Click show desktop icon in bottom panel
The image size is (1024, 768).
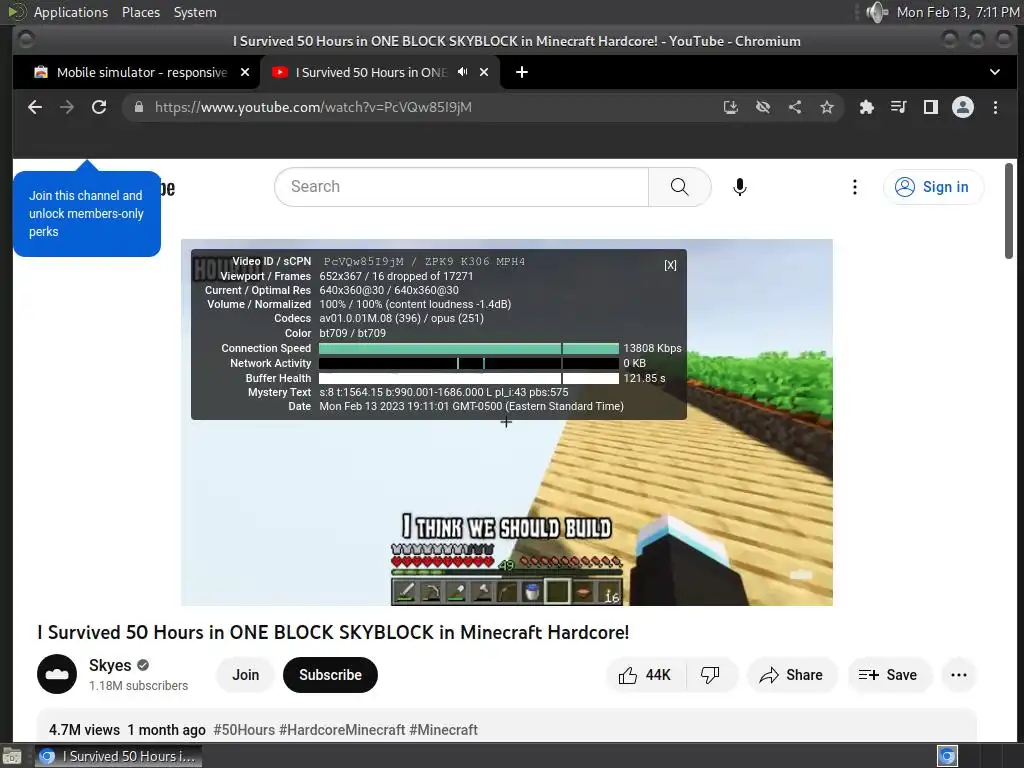click(12, 756)
